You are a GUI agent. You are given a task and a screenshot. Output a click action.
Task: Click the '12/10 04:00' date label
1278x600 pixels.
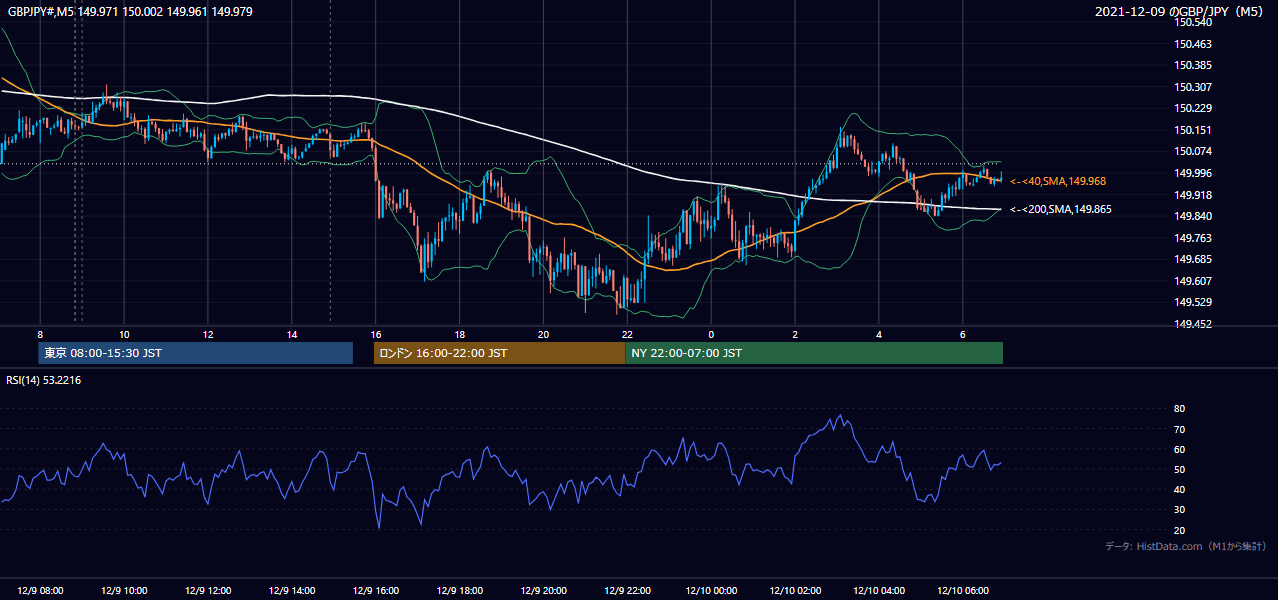879,591
